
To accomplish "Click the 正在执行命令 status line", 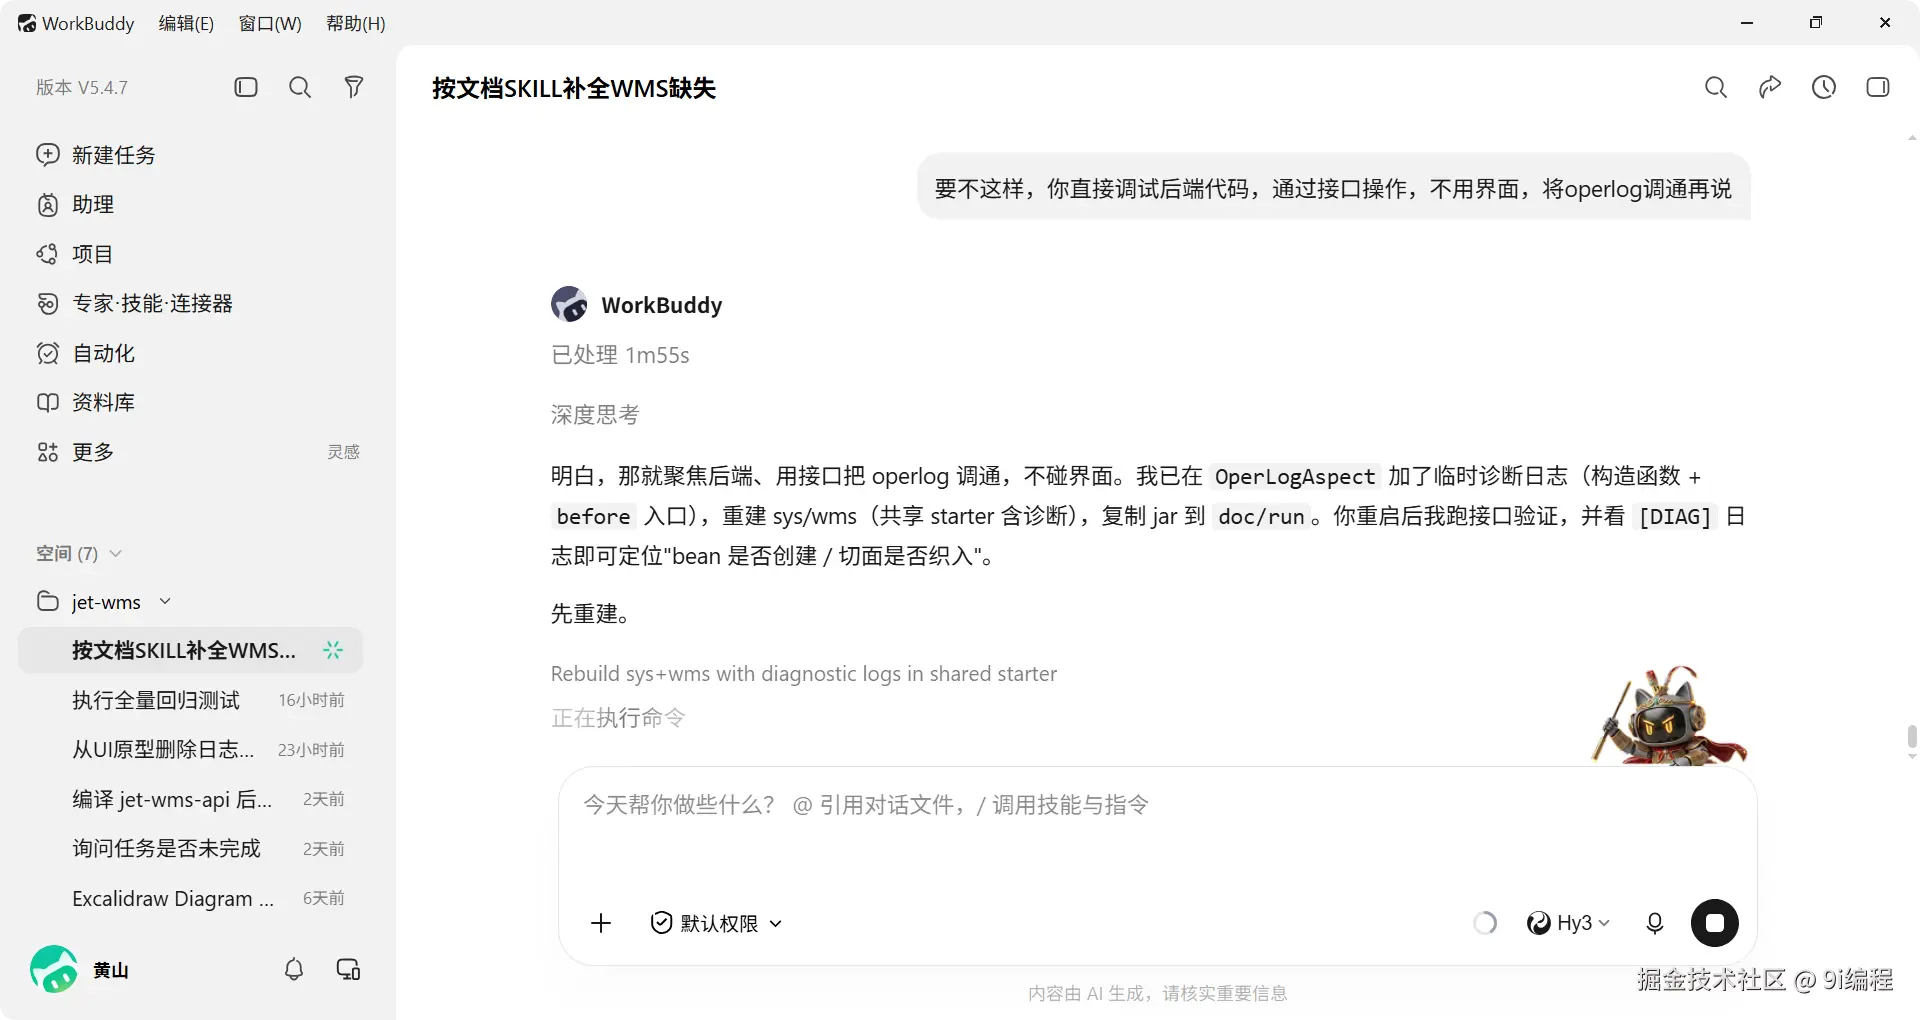I will [618, 718].
